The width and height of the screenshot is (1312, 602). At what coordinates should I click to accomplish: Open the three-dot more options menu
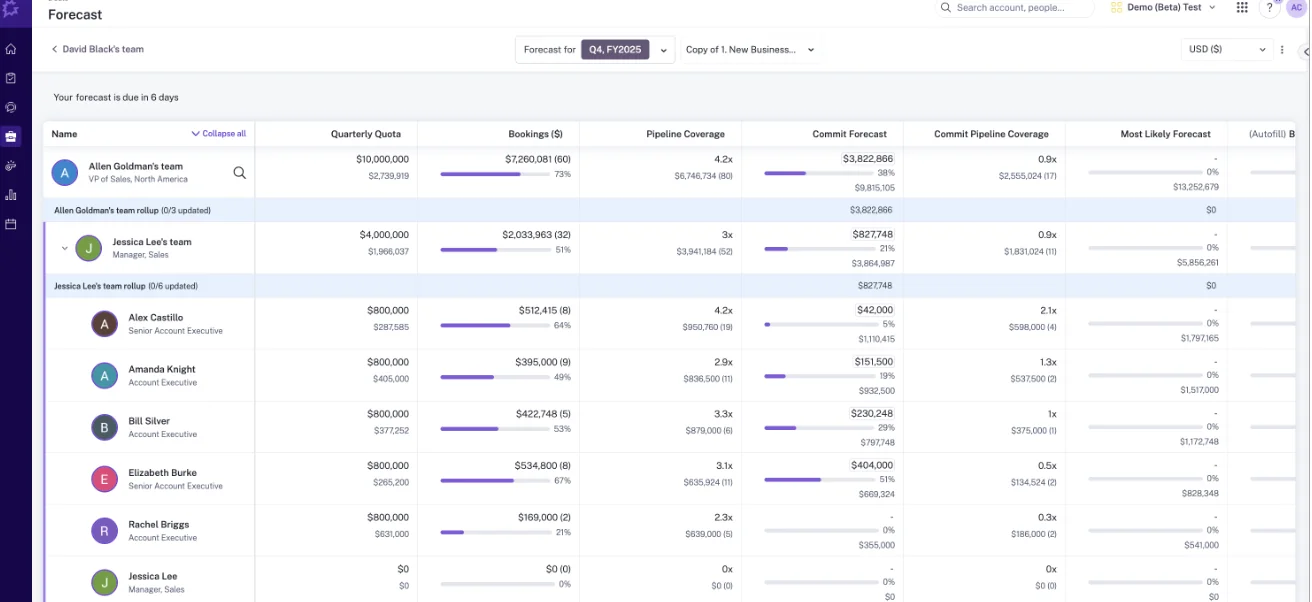point(1282,49)
